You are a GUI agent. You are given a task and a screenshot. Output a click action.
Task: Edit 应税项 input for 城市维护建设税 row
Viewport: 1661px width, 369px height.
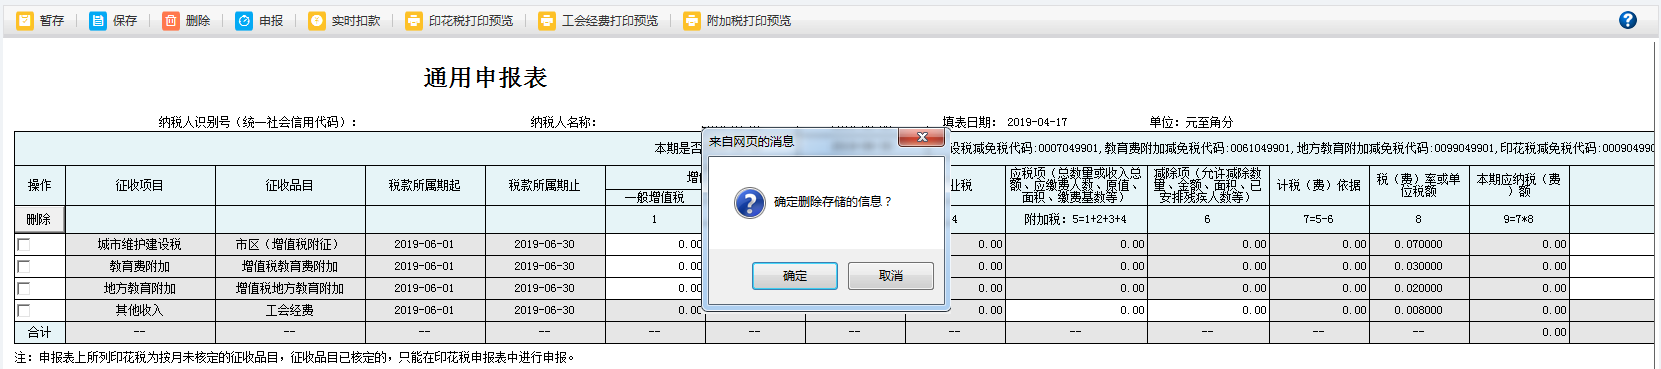pyautogui.click(x=1076, y=244)
